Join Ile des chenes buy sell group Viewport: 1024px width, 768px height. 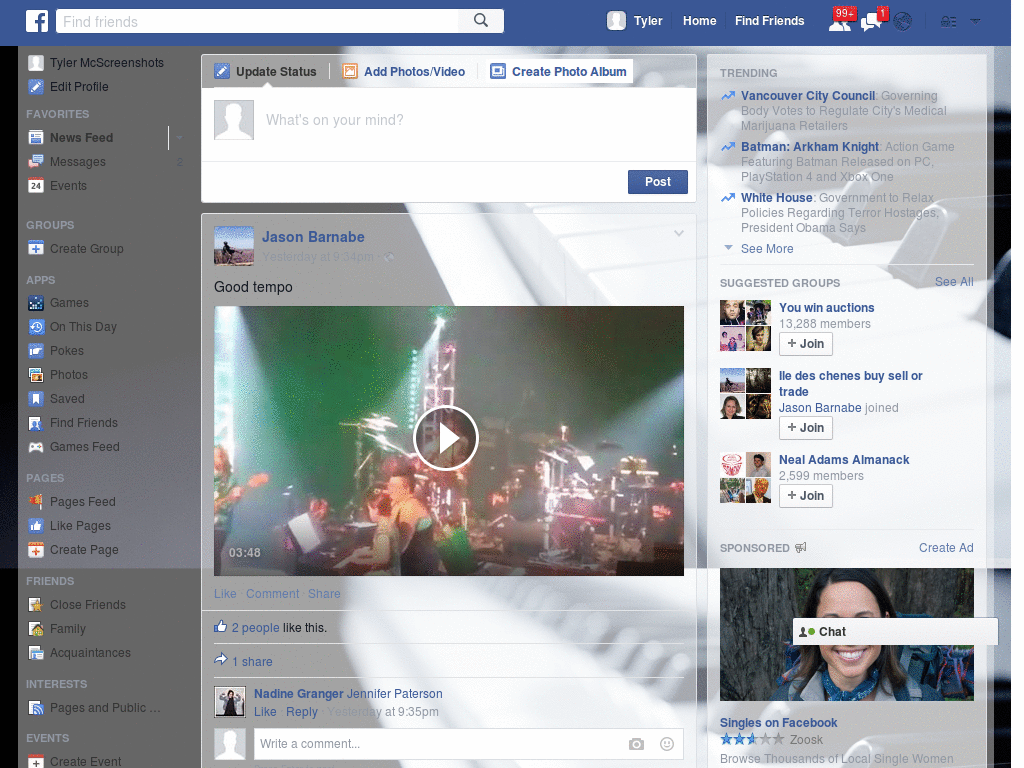pyautogui.click(x=806, y=428)
